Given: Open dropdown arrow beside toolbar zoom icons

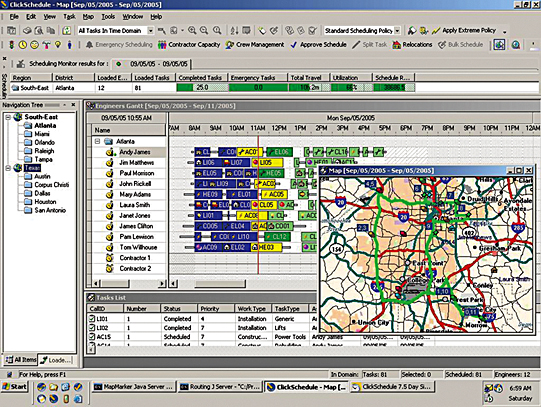Looking at the screenshot, I should coord(183,31).
